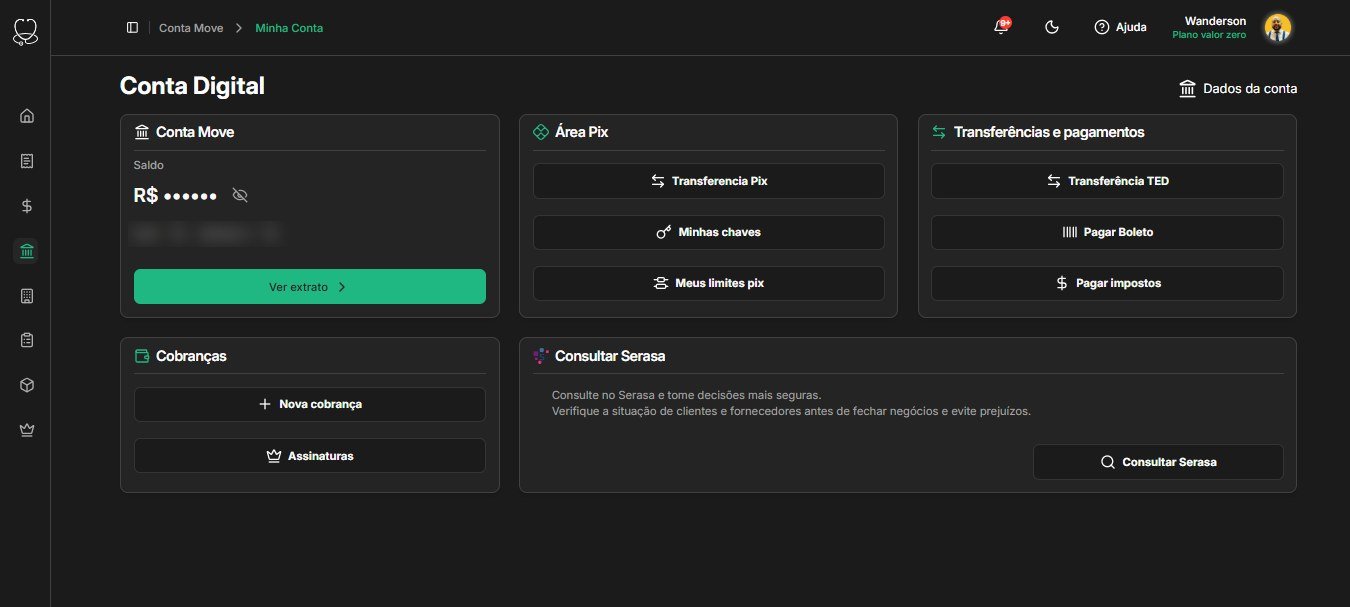This screenshot has height=607, width=1350.
Task: Open the Ajuda help link
Action: point(1121,28)
